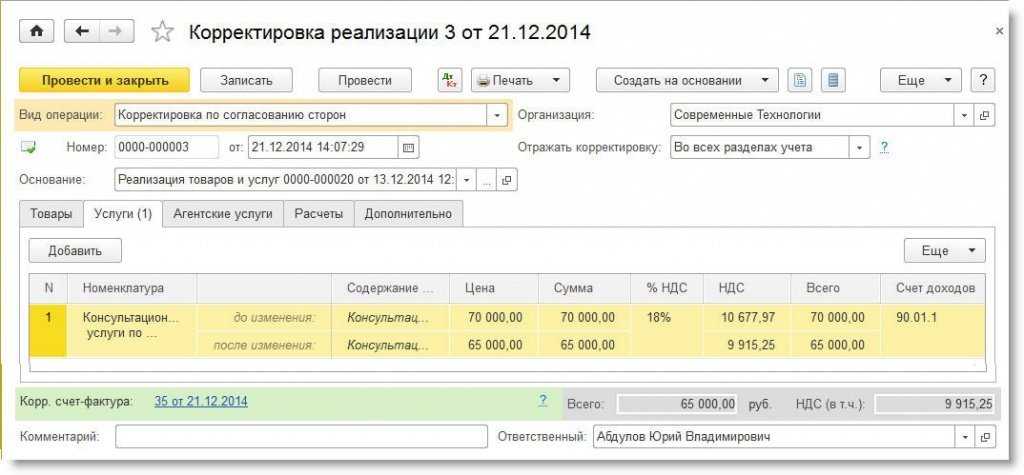Click the list icon next to report icon
The image size is (1024, 475).
coord(834,81)
